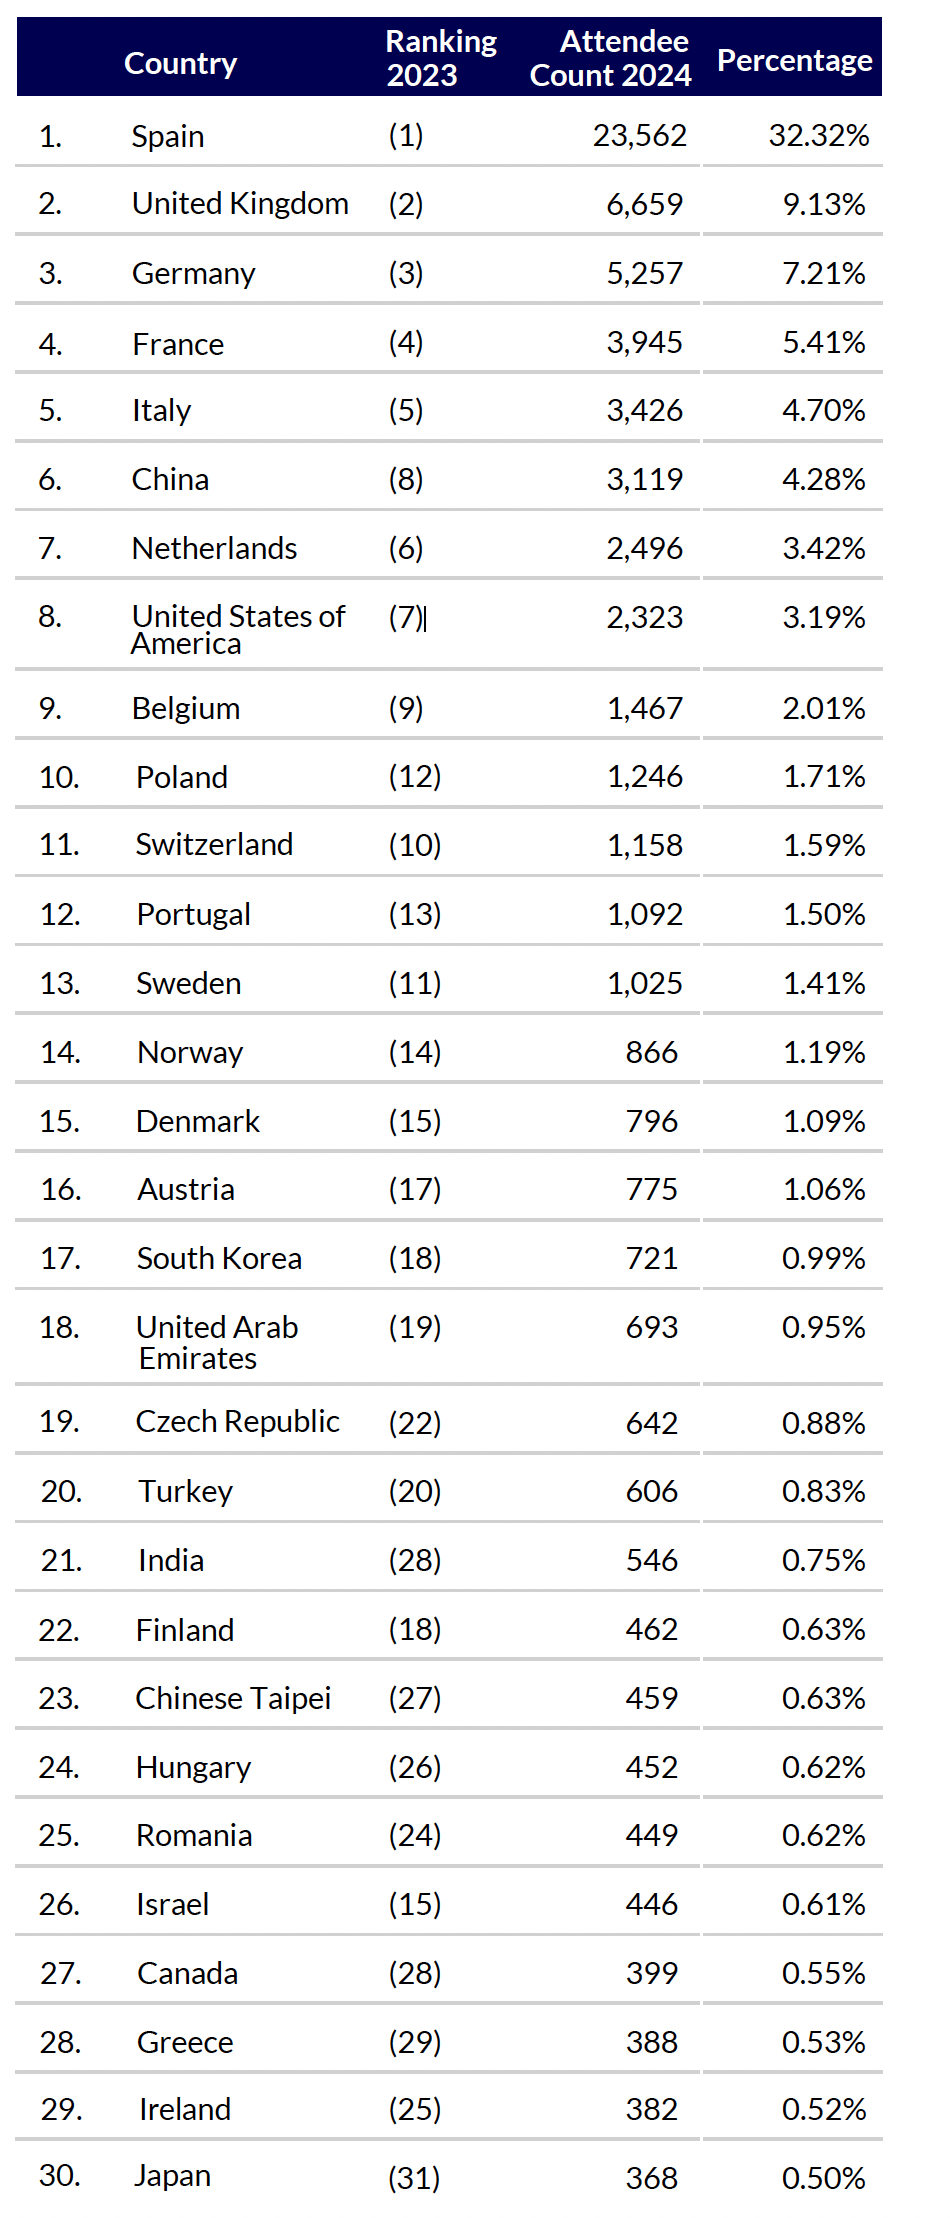Click Switzerland in the country column

pyautogui.click(x=214, y=845)
